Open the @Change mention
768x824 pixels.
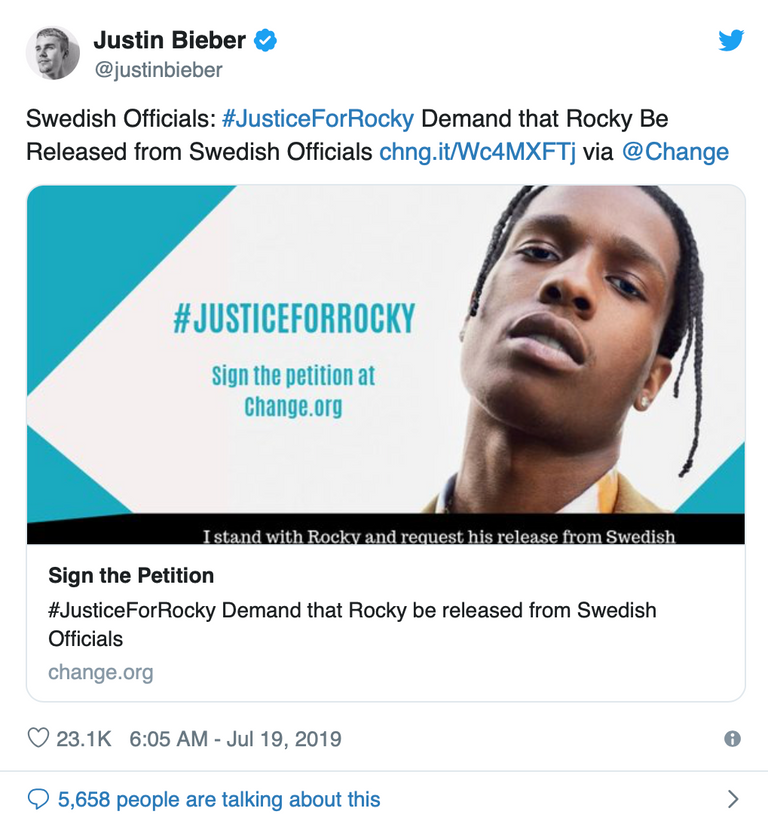675,153
